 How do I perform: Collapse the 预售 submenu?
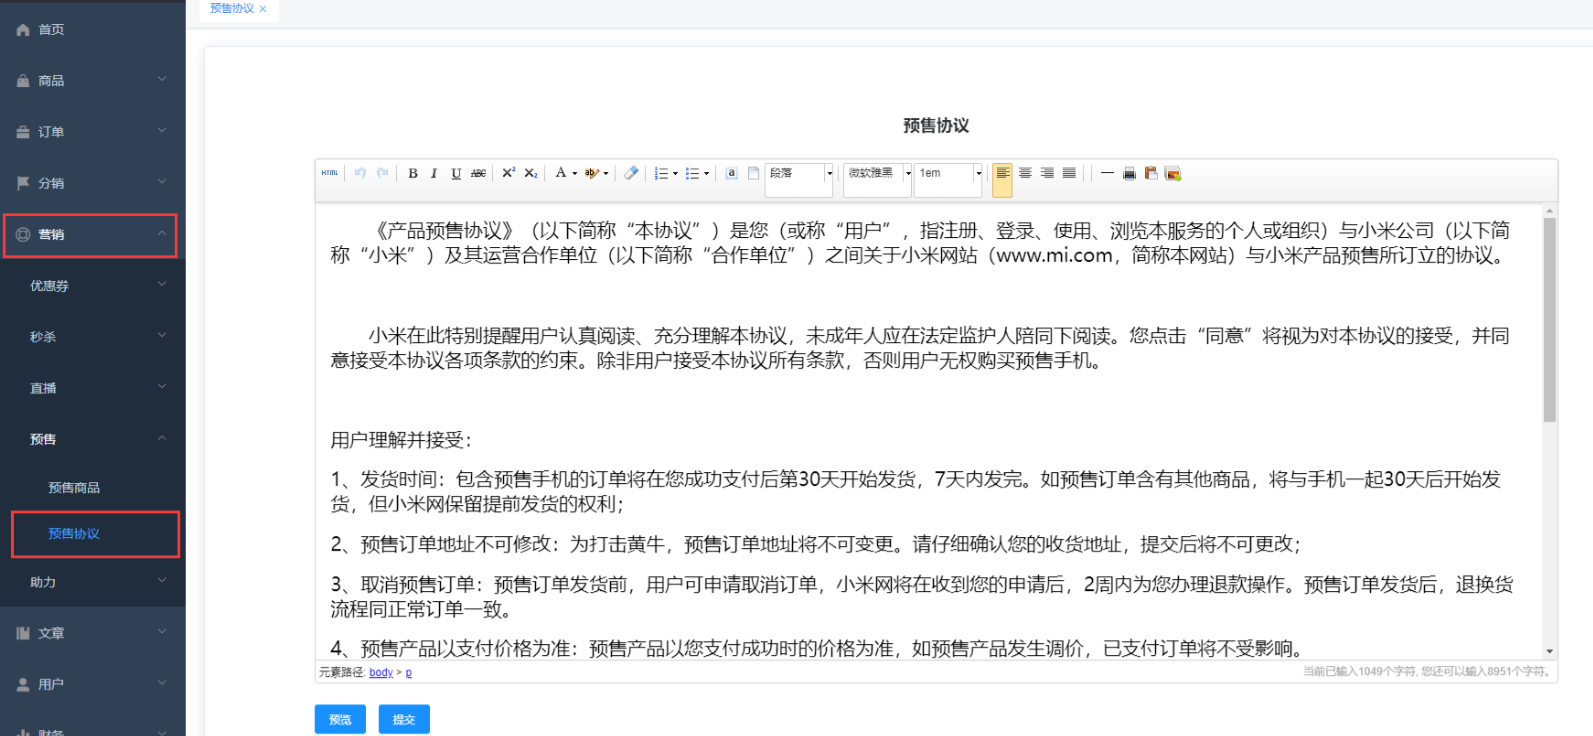[92, 439]
